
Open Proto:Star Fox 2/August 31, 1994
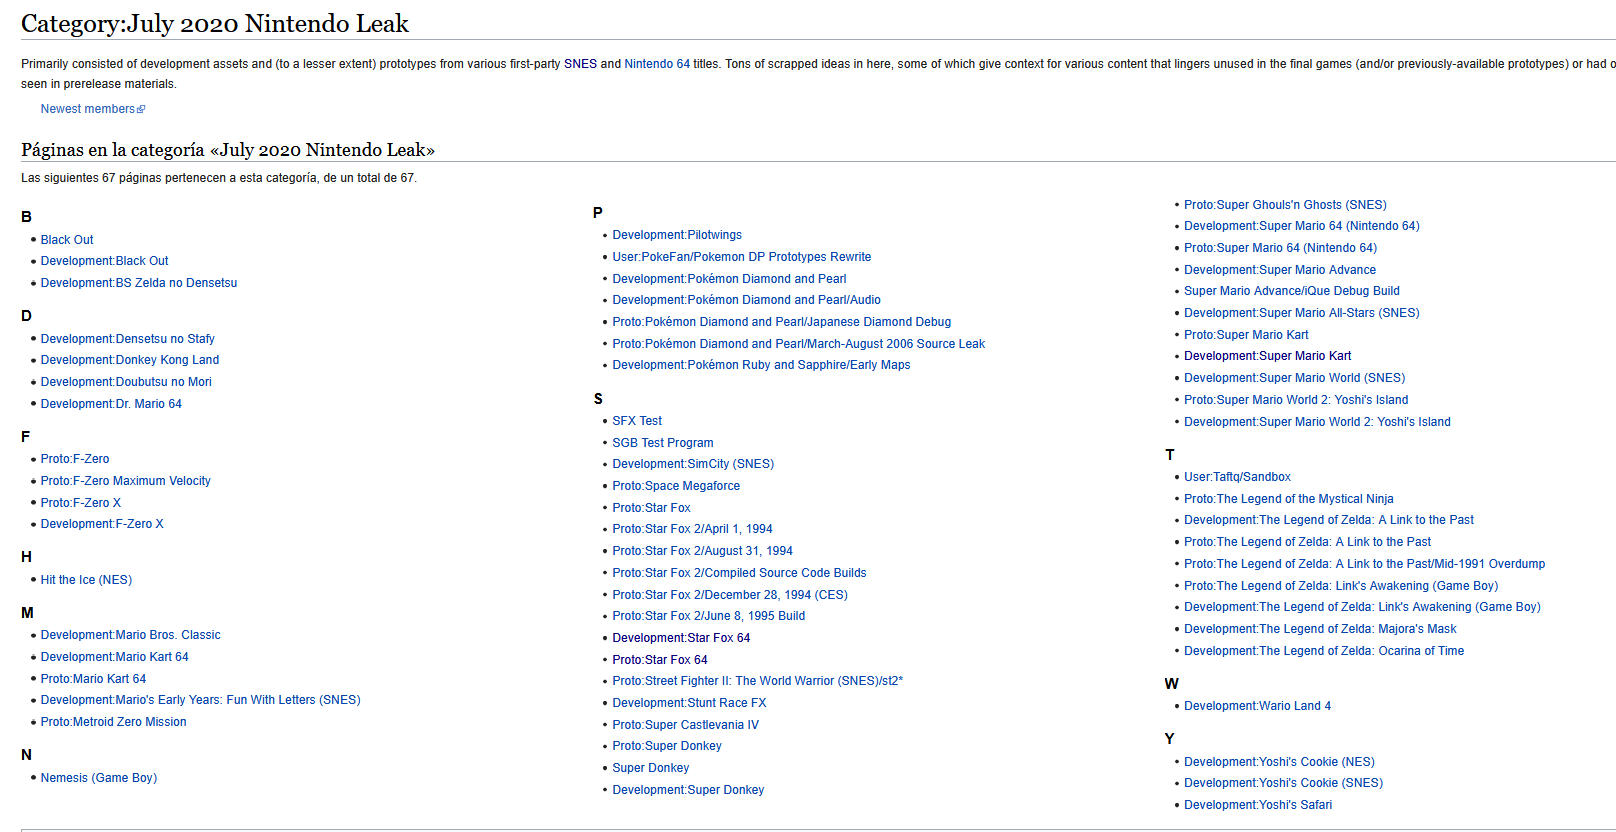coord(703,551)
